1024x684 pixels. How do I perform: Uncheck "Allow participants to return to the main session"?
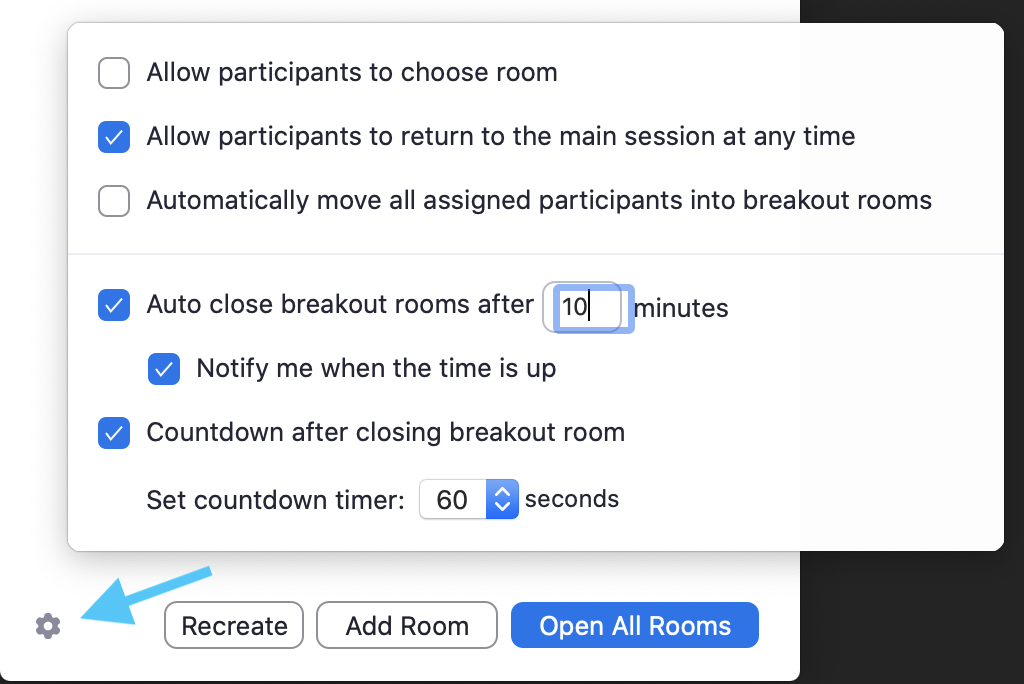(x=113, y=137)
